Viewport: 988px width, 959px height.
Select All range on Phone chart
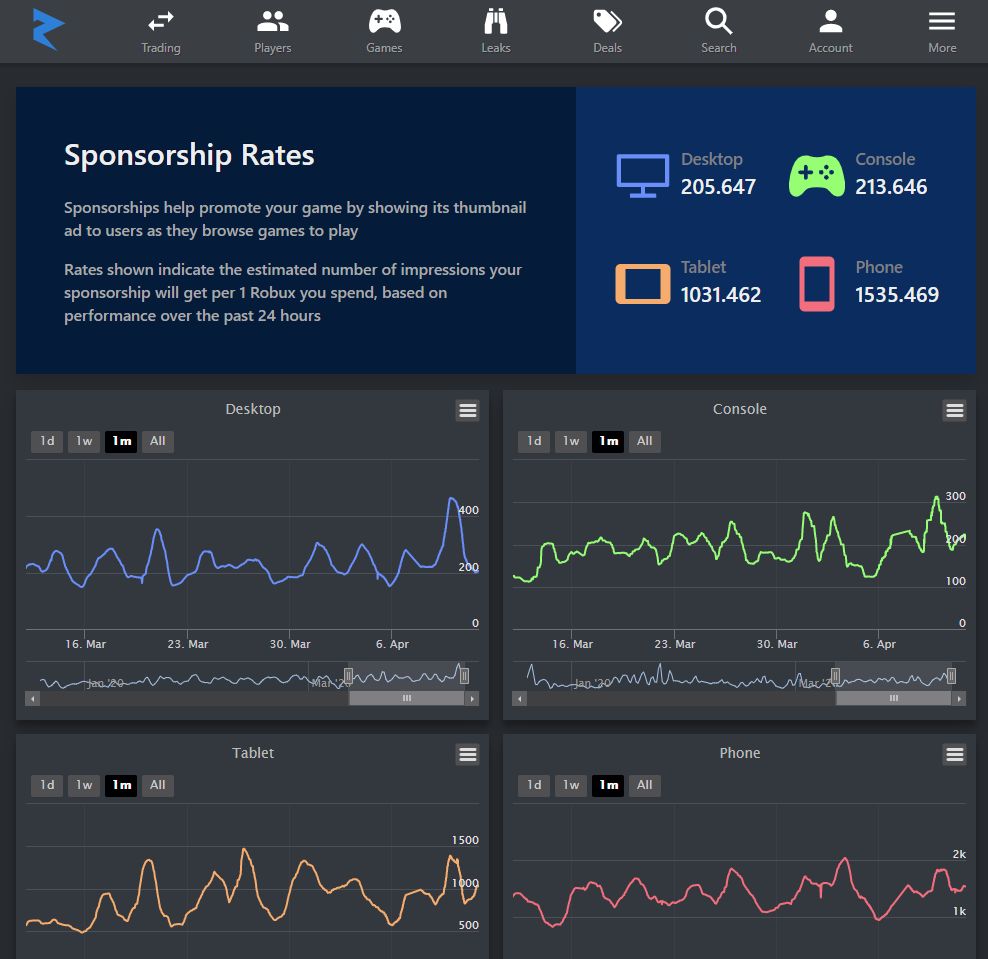tap(645, 785)
